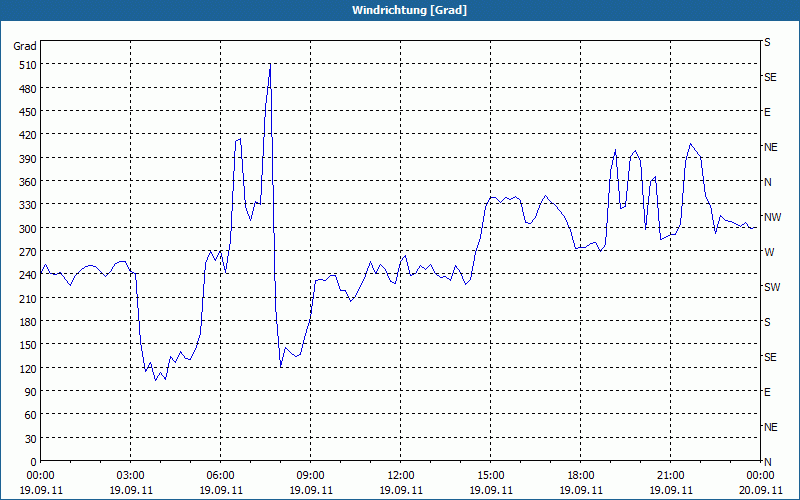Click the 'Grad' unit label of the y-axis
The height and width of the screenshot is (500, 800).
click(x=24, y=46)
